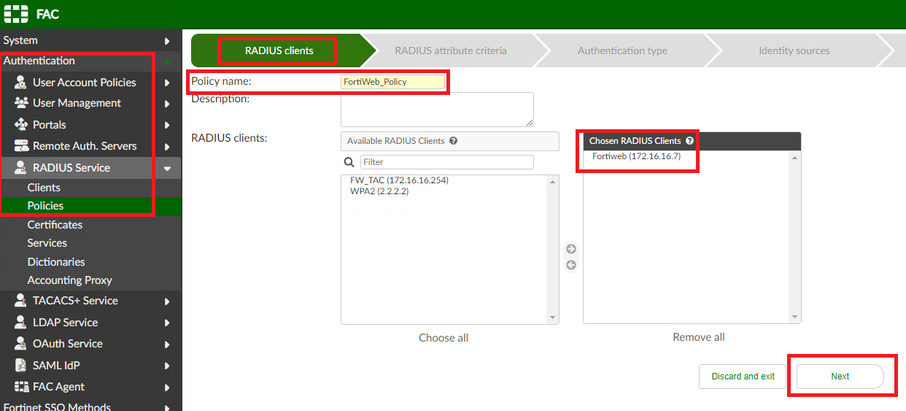Select WPA2 (2.2.2.2) client
Image resolution: width=906 pixels, height=411 pixels.
click(379, 192)
